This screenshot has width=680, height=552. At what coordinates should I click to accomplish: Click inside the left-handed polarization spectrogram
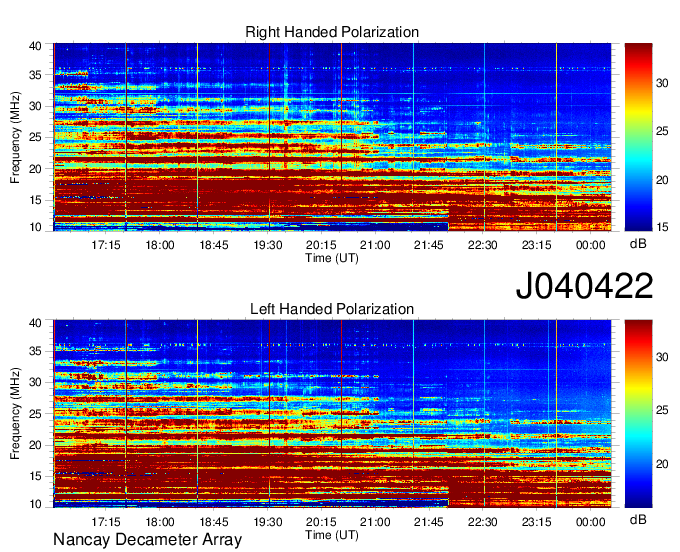pyautogui.click(x=332, y=414)
